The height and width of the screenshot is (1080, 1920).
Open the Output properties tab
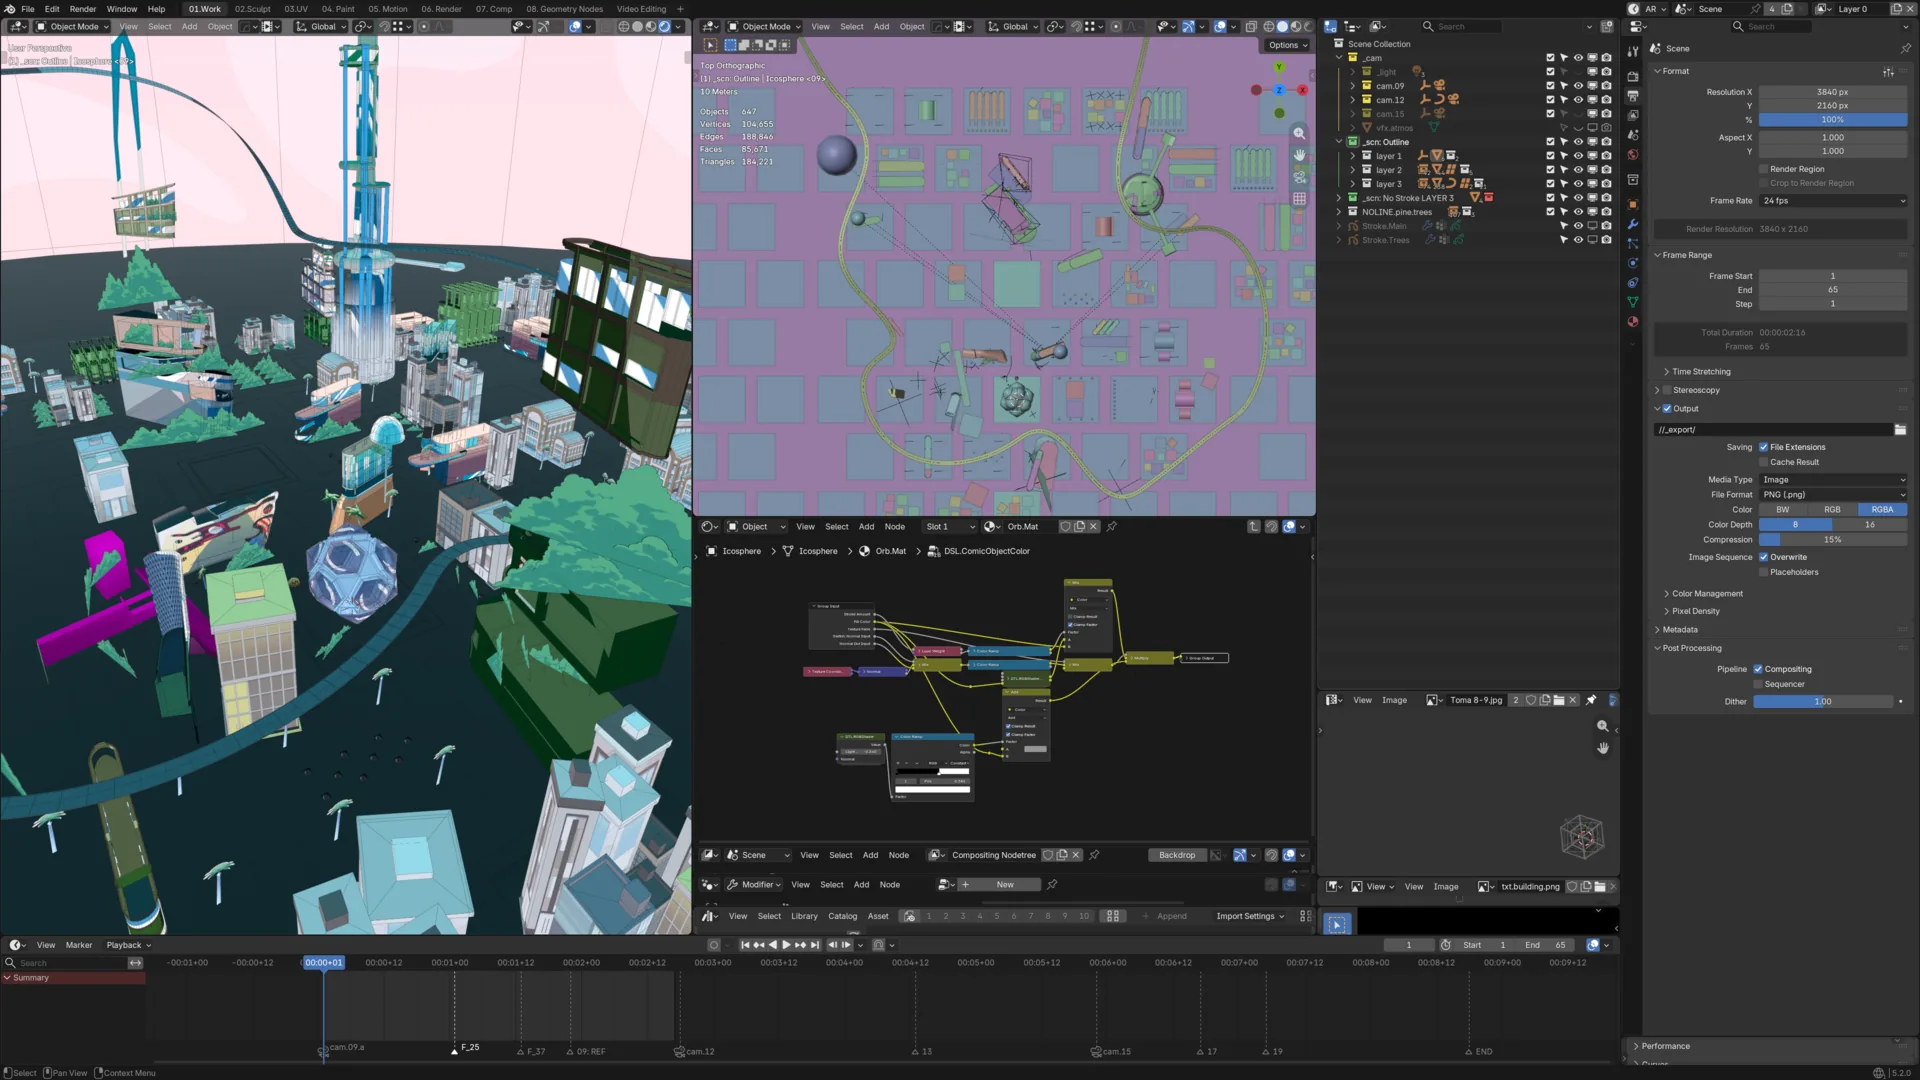tap(1633, 95)
